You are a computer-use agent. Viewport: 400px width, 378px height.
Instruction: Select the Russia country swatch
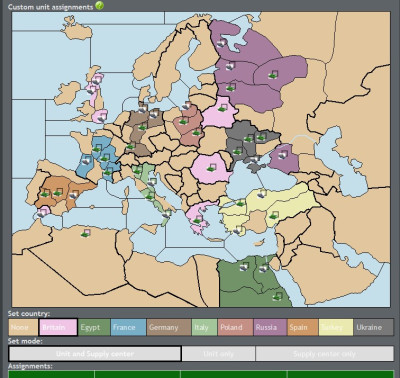coord(270,327)
